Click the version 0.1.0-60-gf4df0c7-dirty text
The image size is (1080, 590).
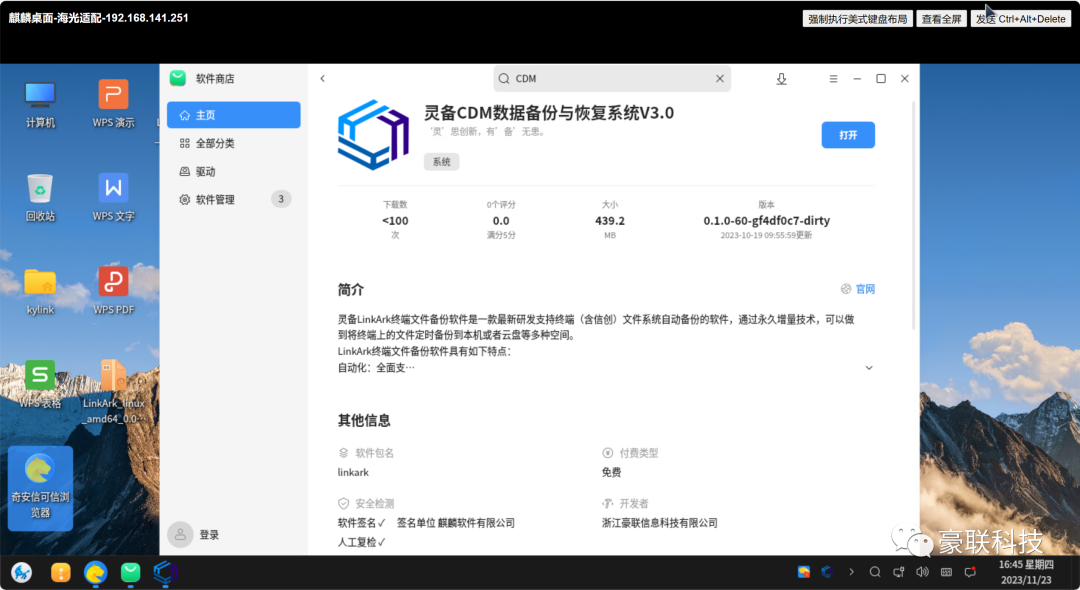[767, 221]
